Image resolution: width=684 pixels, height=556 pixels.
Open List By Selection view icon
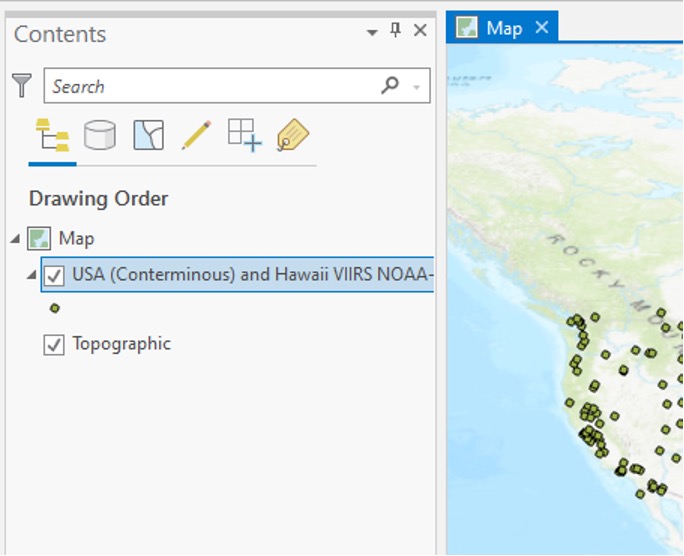click(x=148, y=135)
